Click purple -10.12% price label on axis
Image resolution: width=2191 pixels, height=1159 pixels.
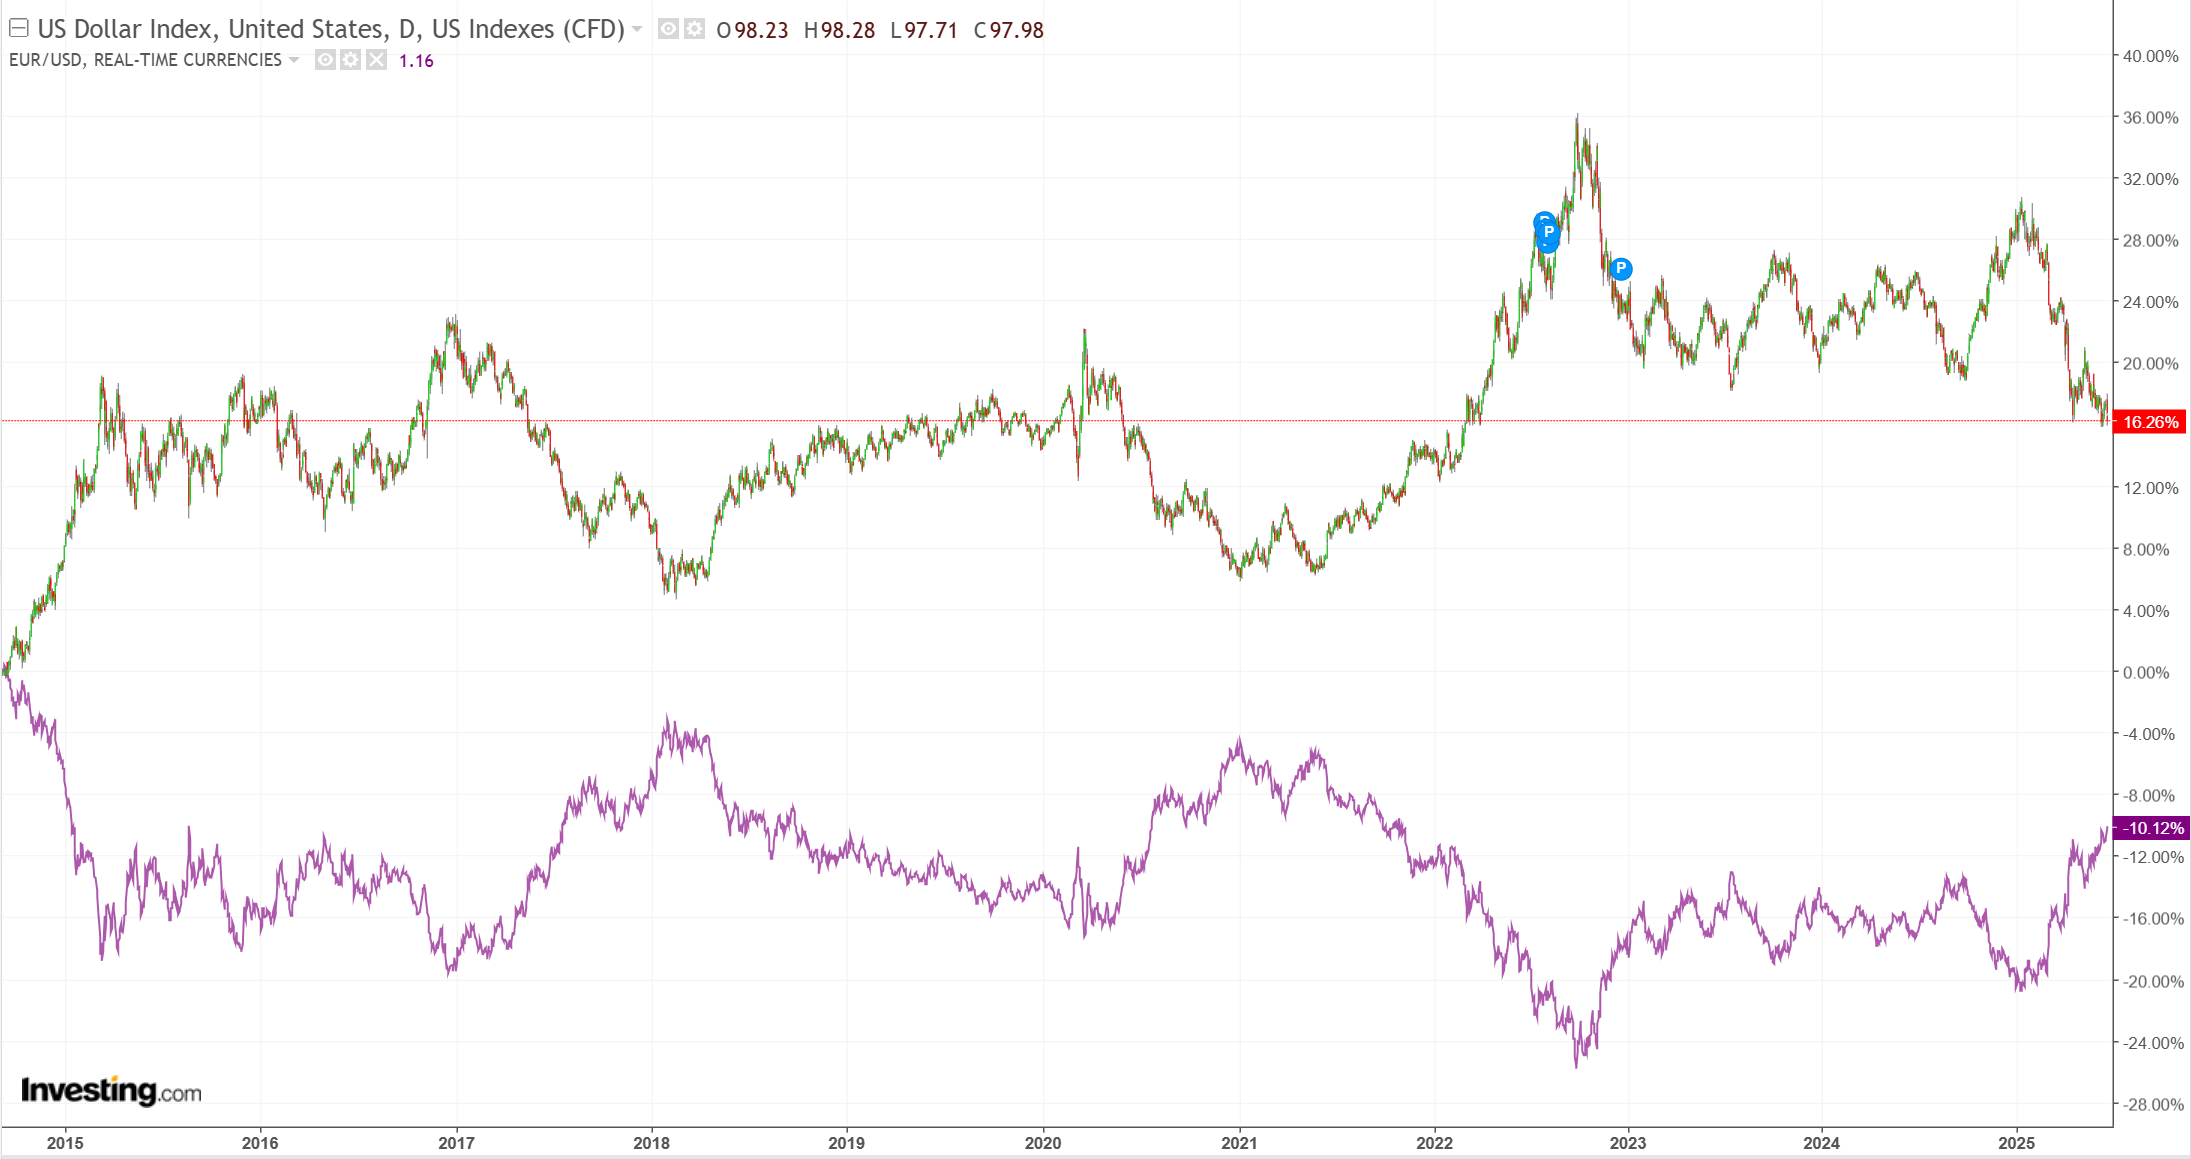[2153, 828]
